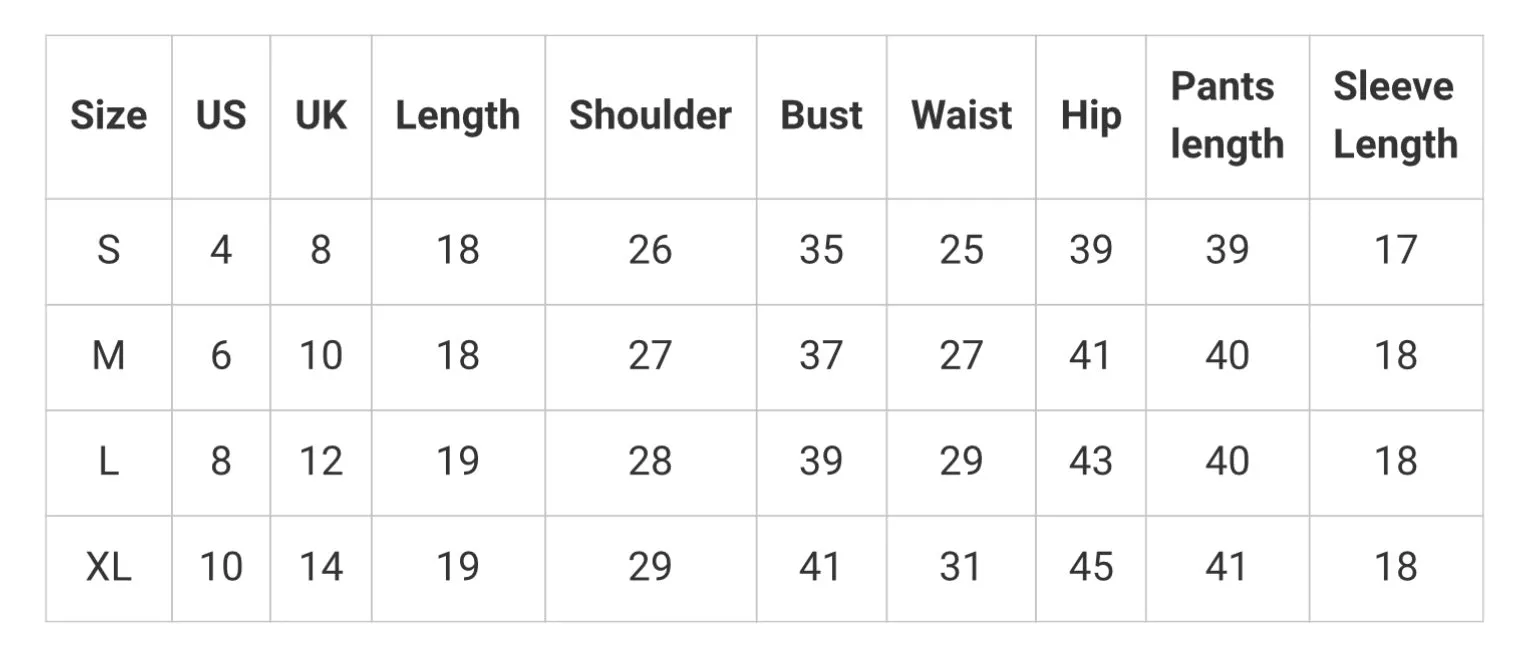1516x669 pixels.
Task: Click the Hip column header
Action: click(x=1090, y=116)
